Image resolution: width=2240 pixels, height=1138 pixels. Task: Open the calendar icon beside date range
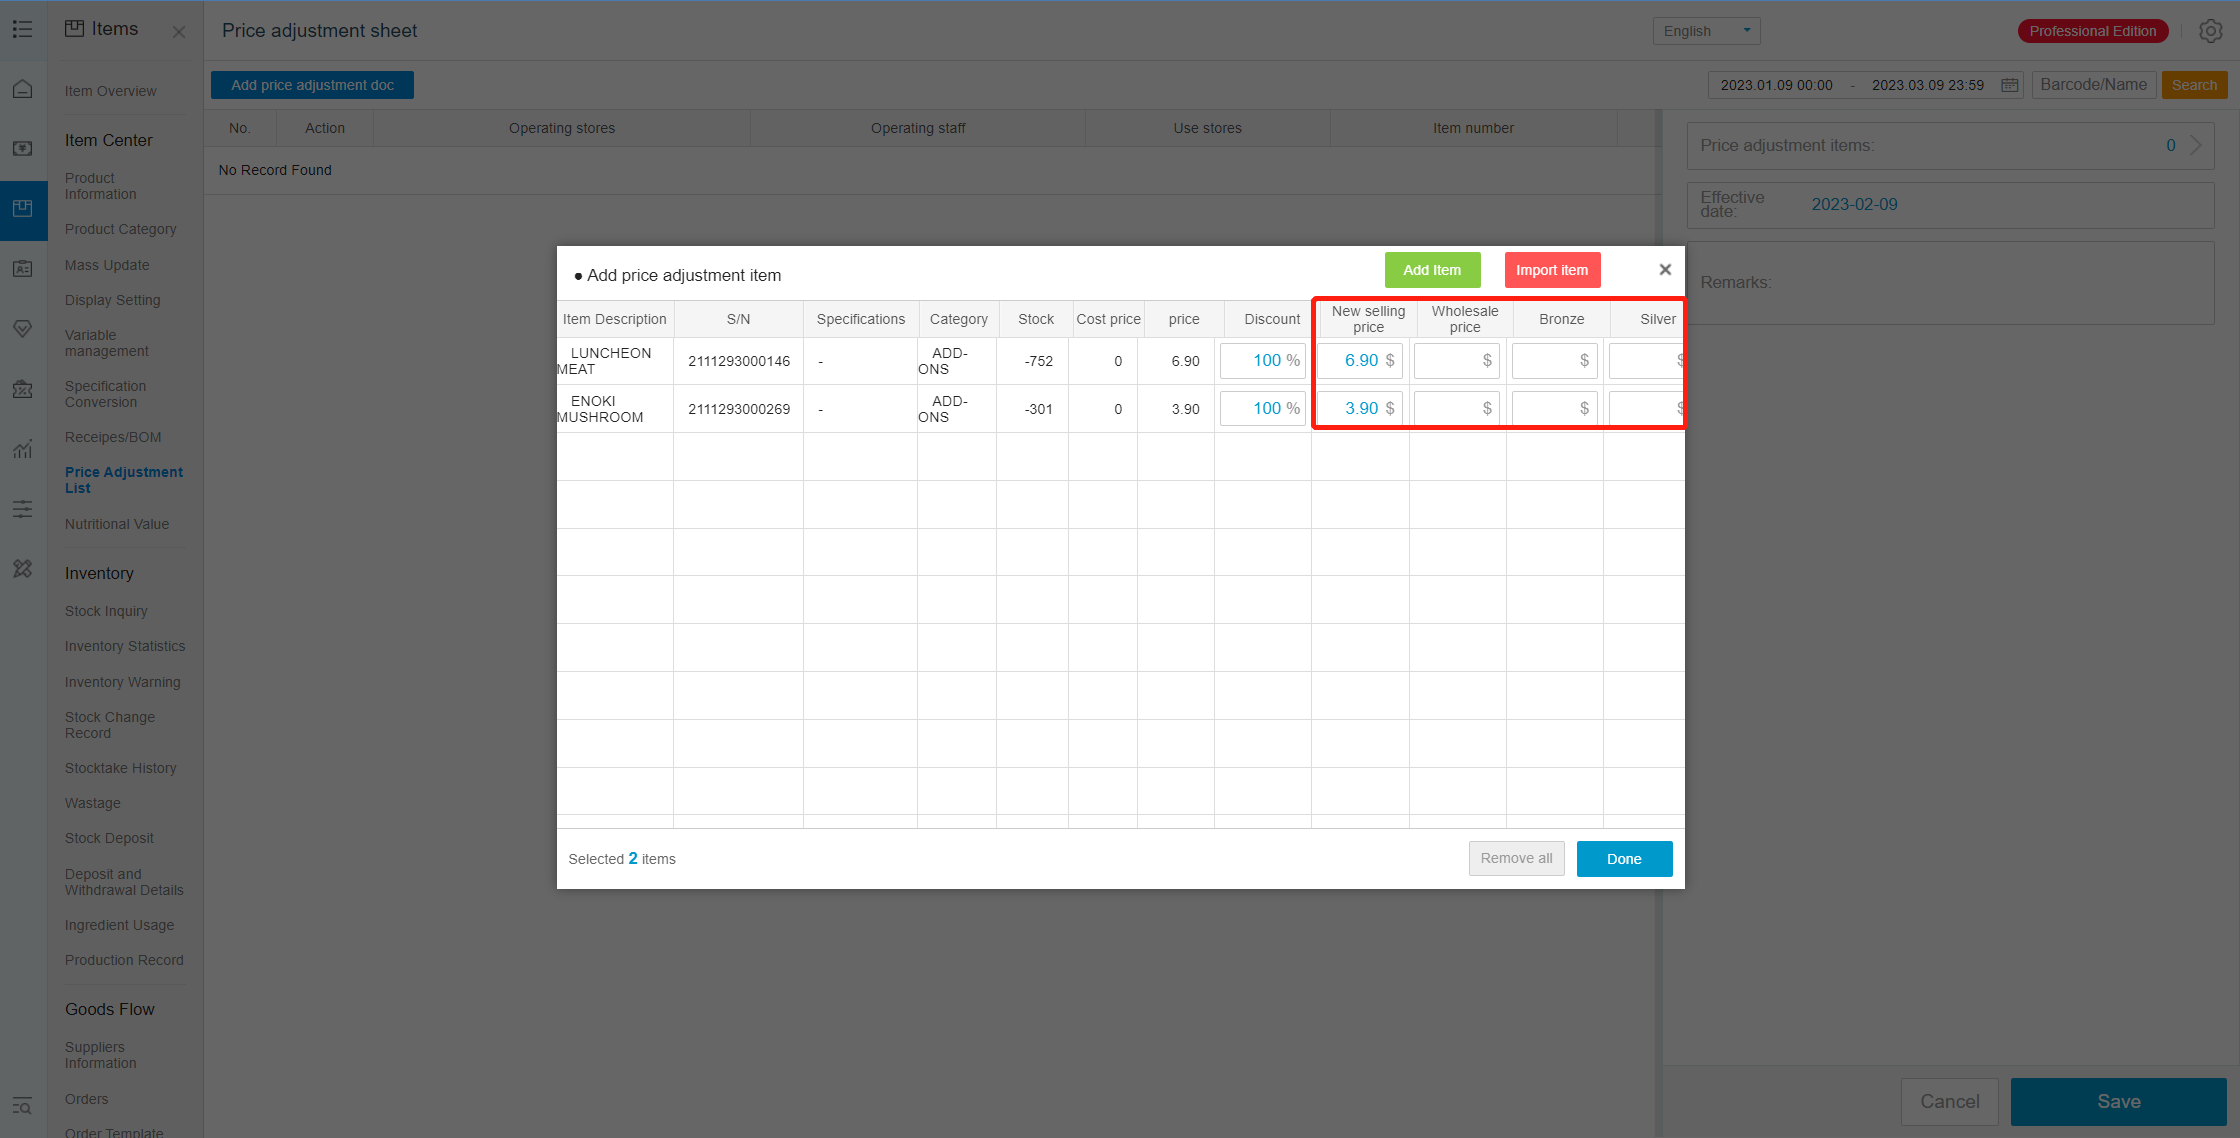click(2009, 85)
